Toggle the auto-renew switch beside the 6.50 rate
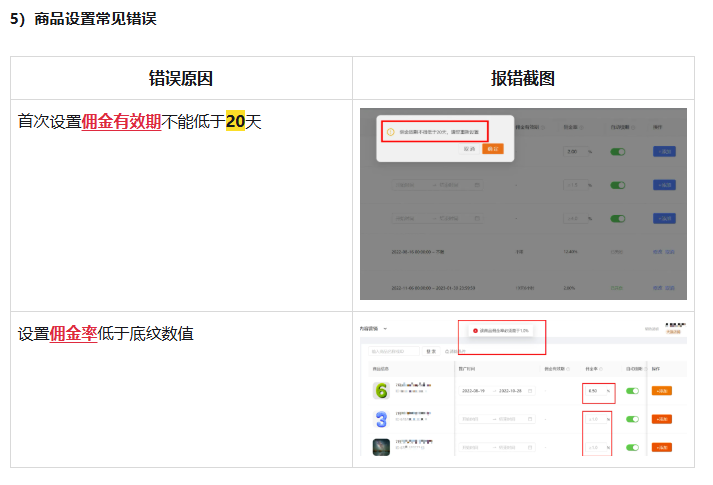Screen dimensions: 713x485 pos(632,391)
